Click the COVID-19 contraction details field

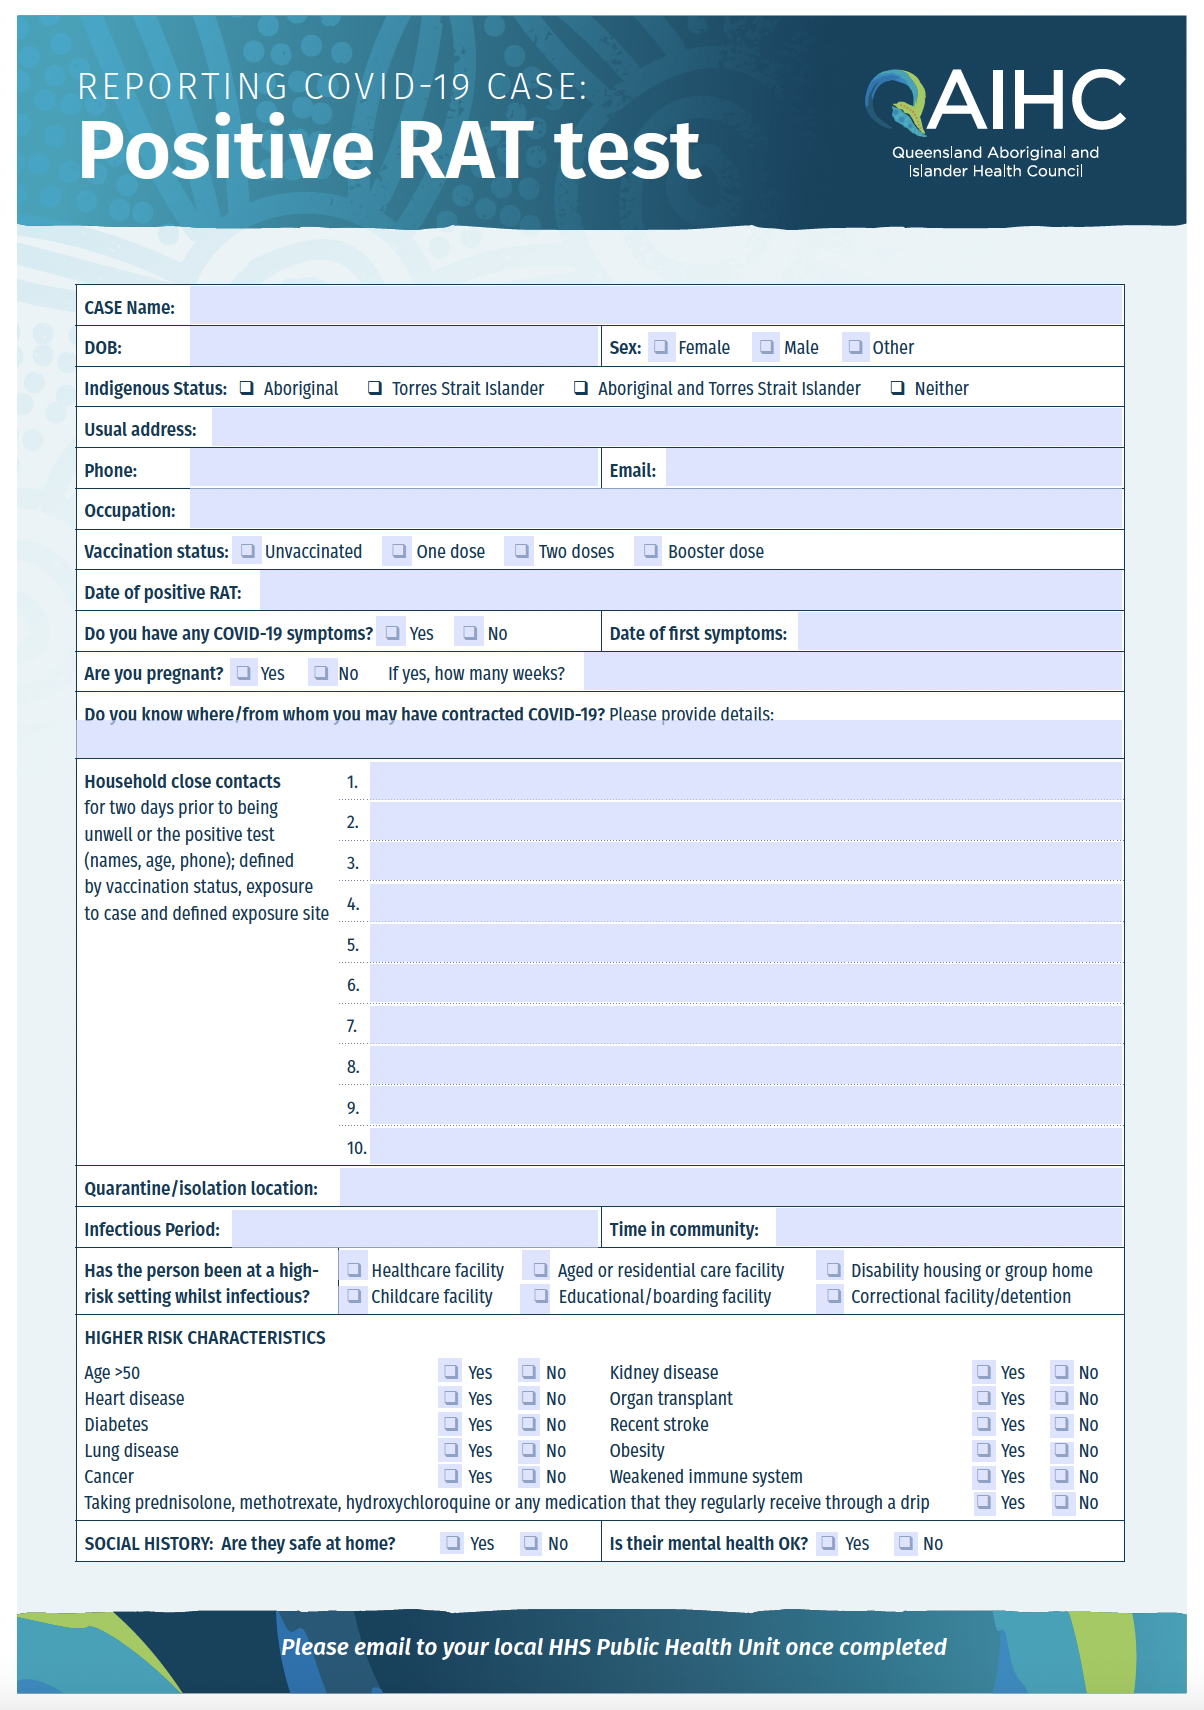pos(600,739)
